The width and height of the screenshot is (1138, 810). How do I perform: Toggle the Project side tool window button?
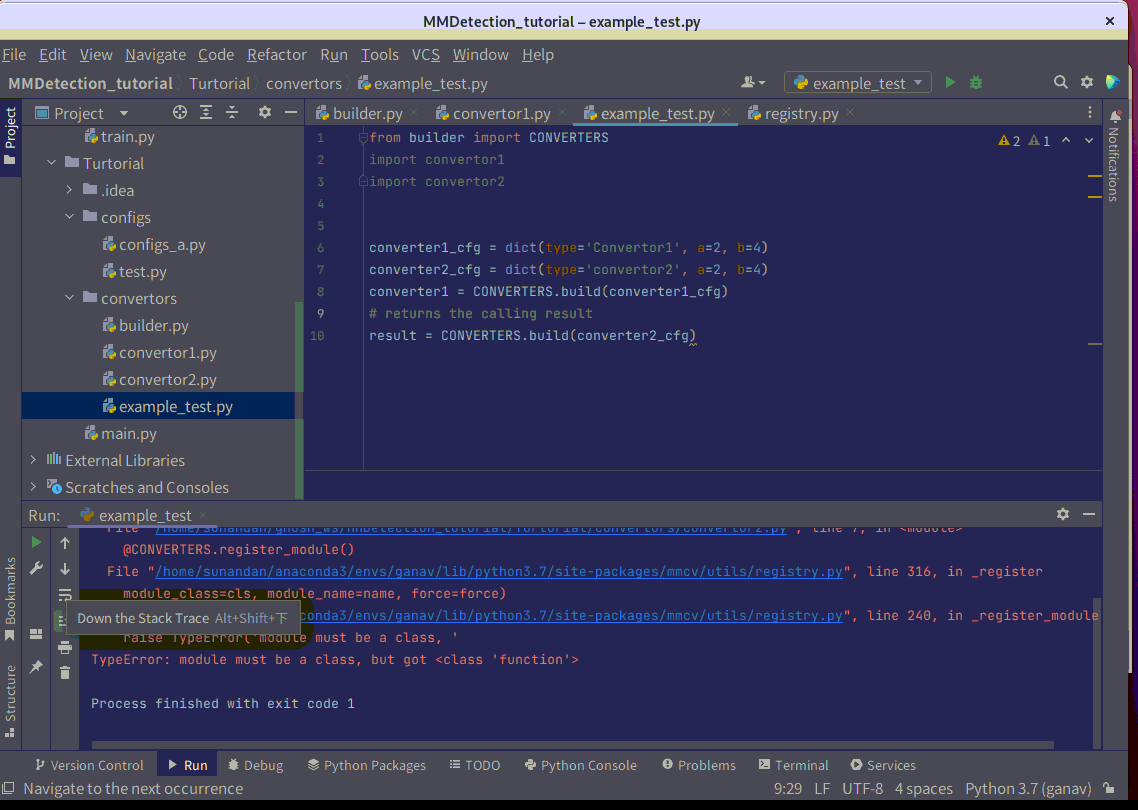pyautogui.click(x=10, y=135)
